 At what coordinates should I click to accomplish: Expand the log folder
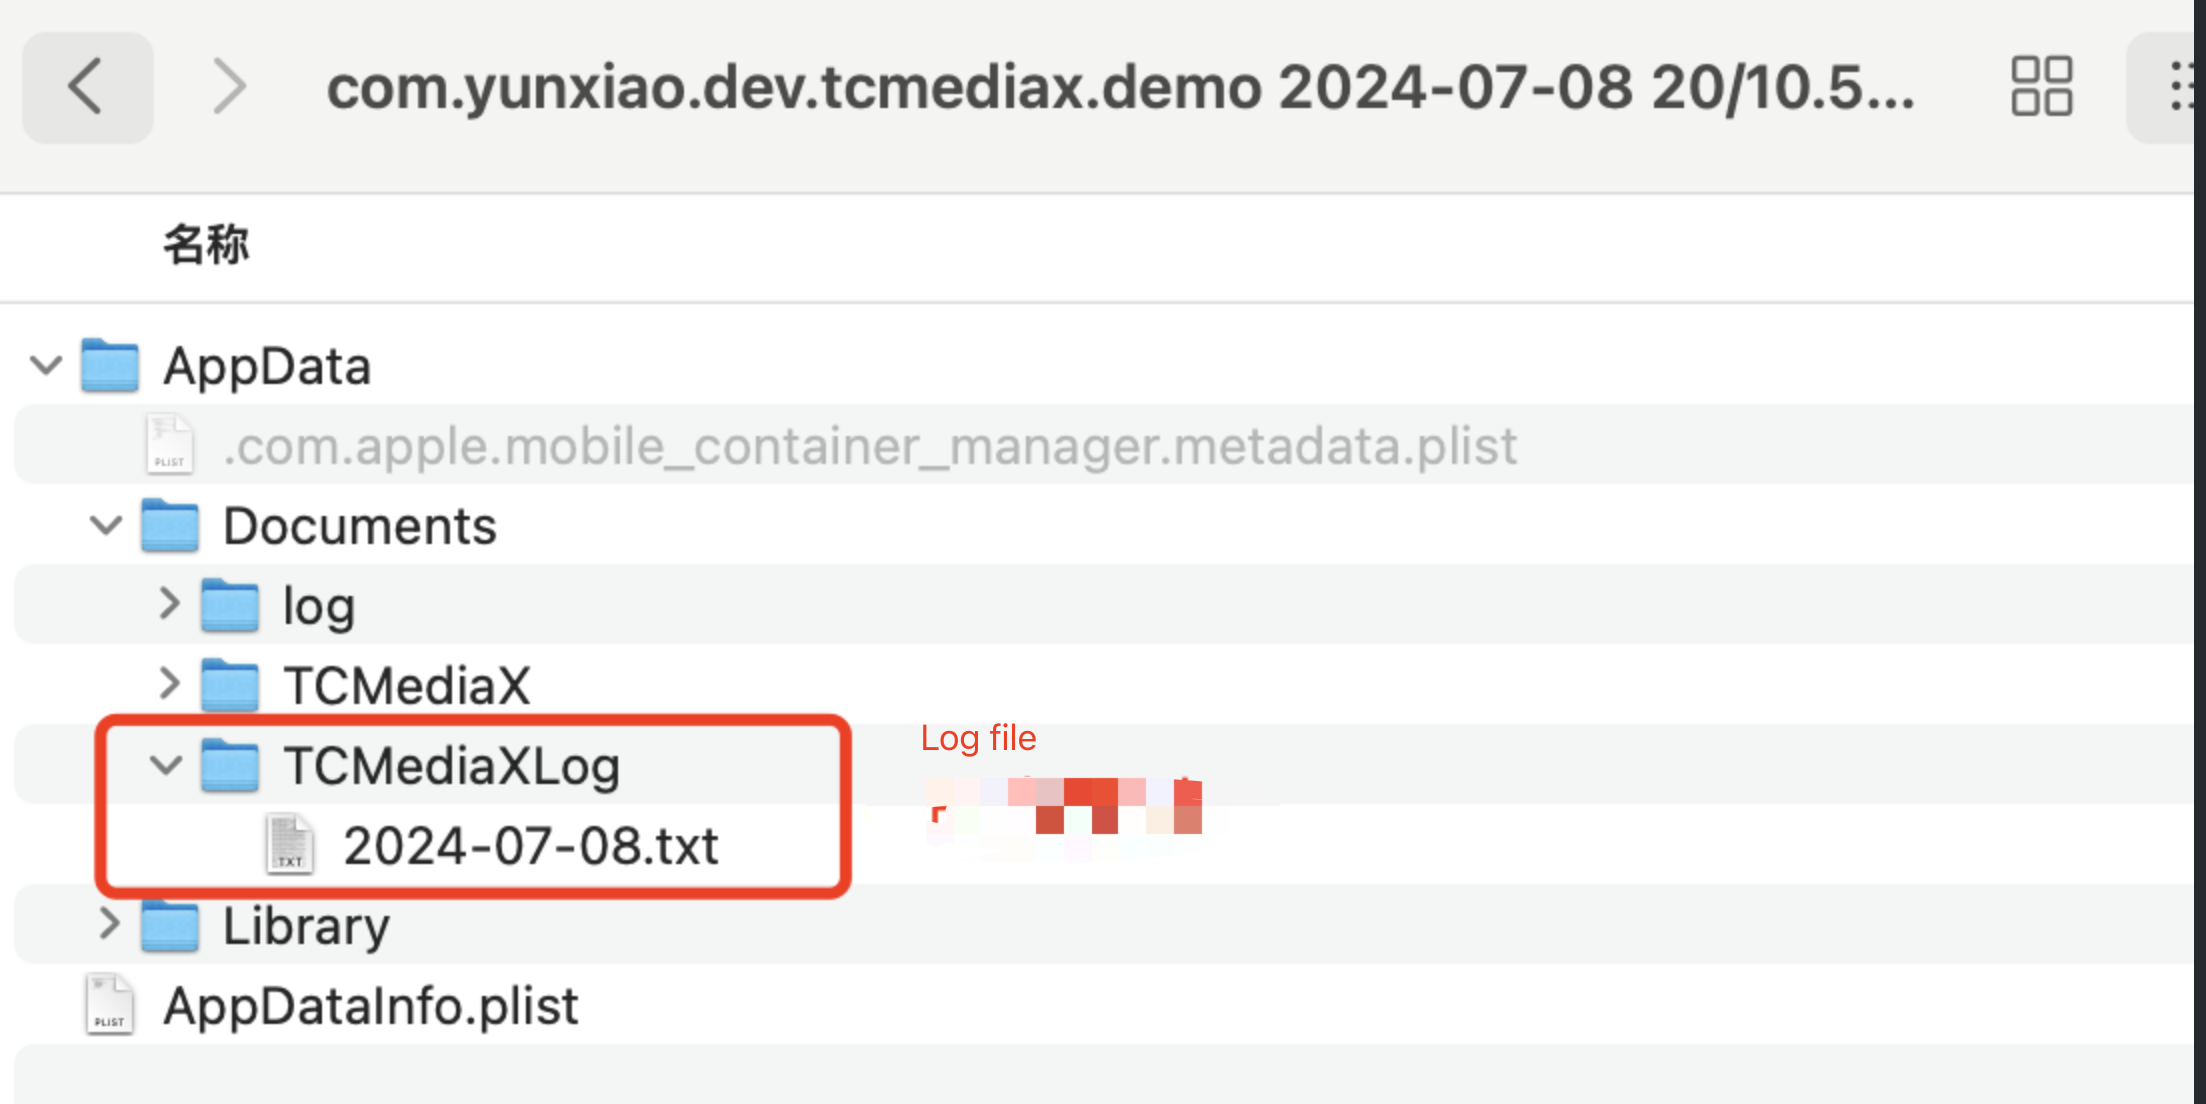point(168,604)
